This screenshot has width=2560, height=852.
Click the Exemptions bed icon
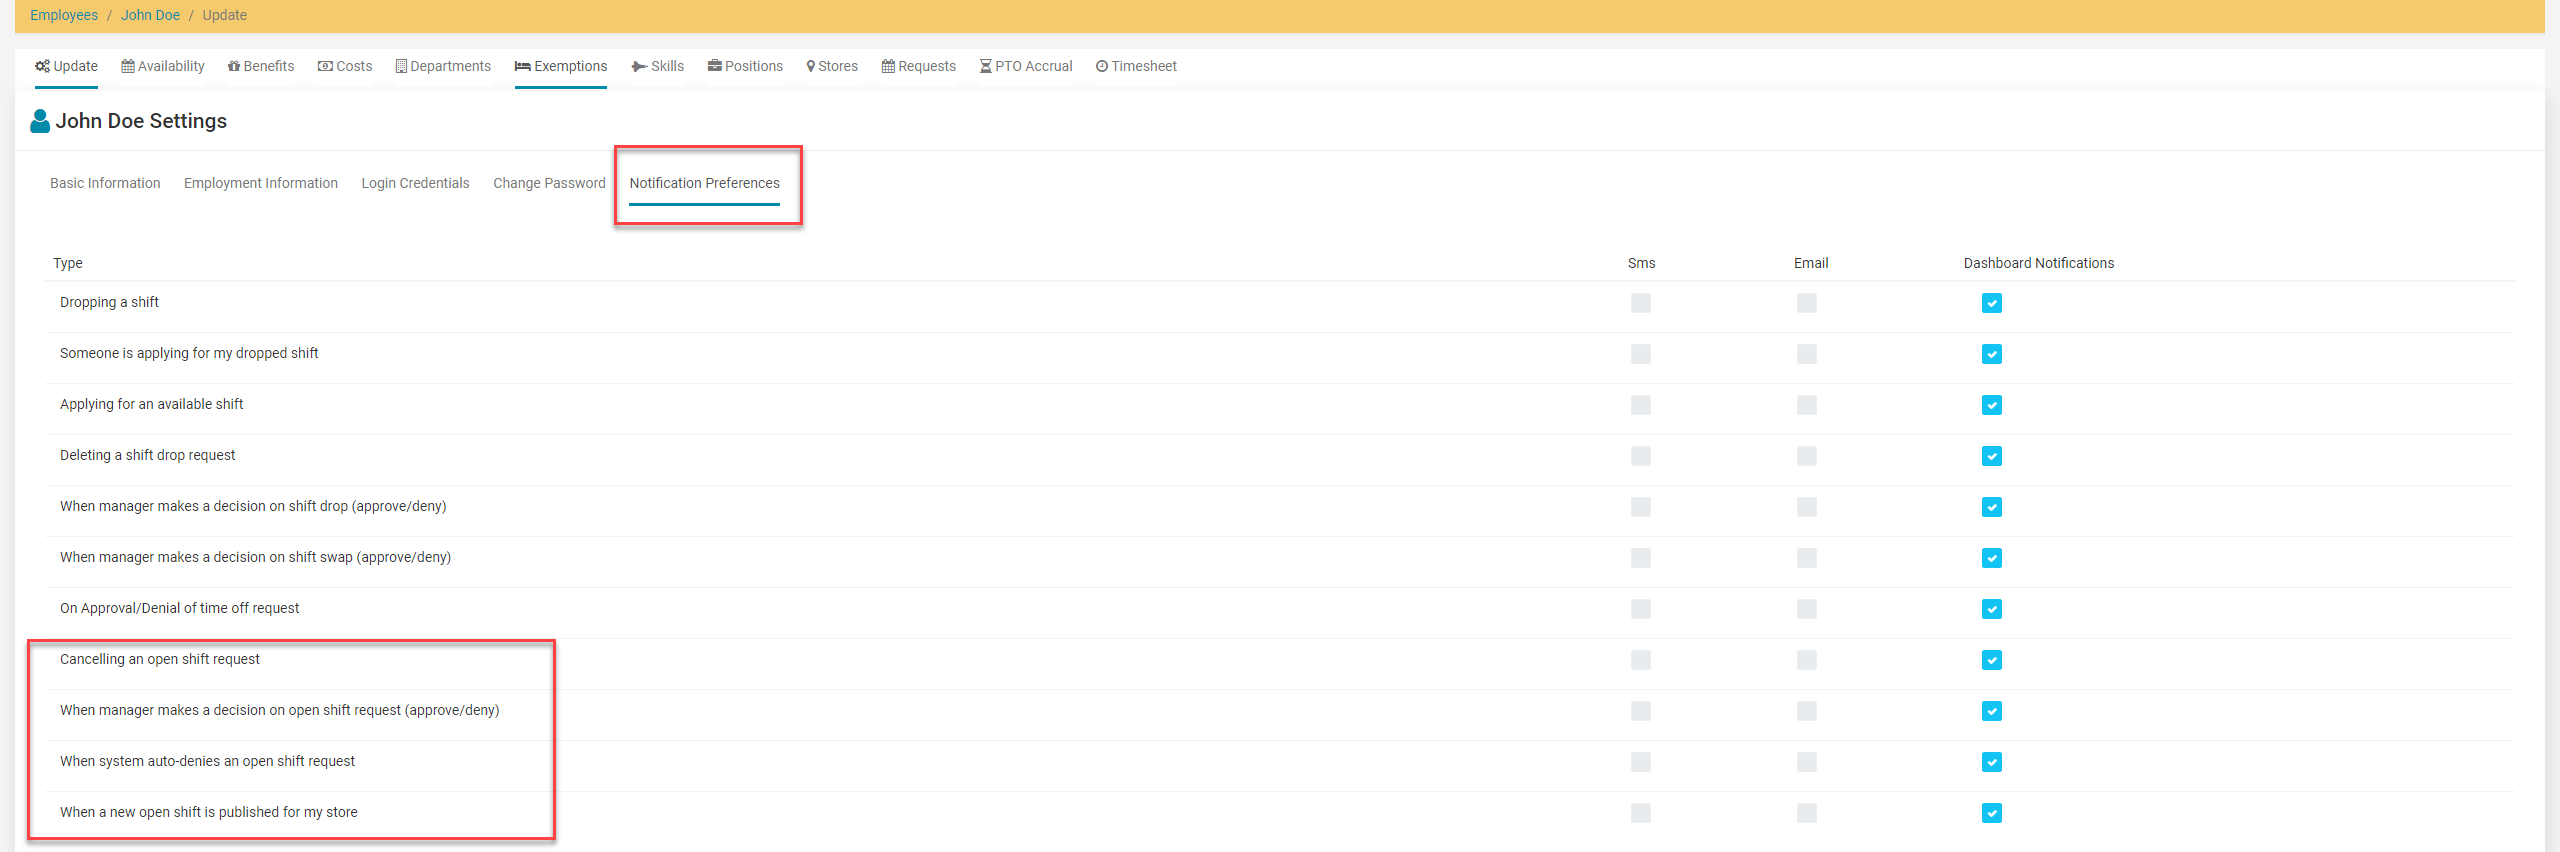[523, 66]
